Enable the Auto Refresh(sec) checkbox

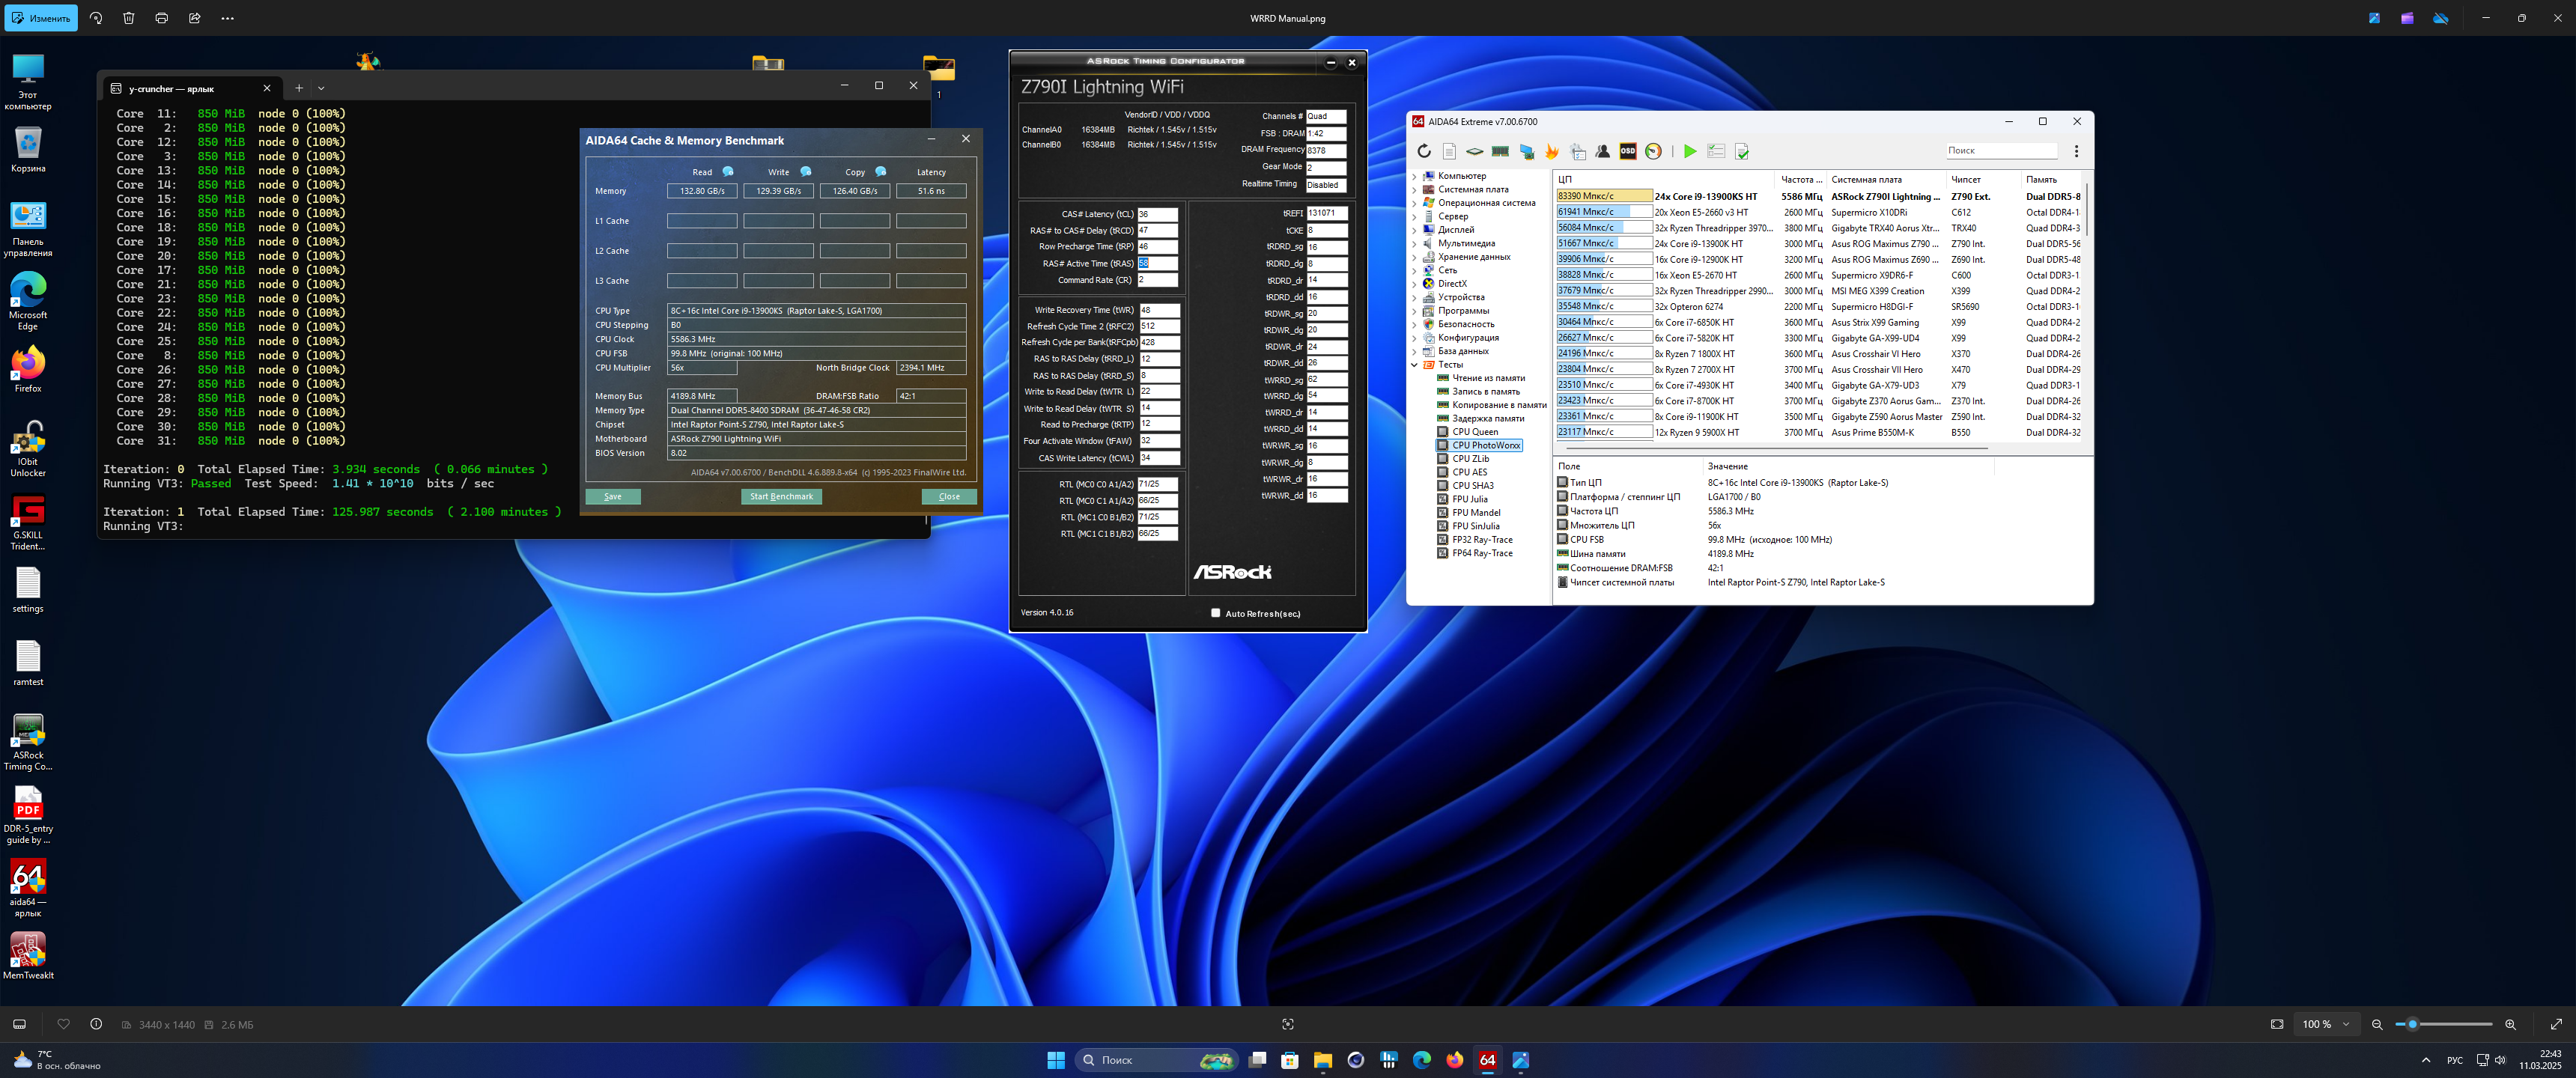point(1215,613)
